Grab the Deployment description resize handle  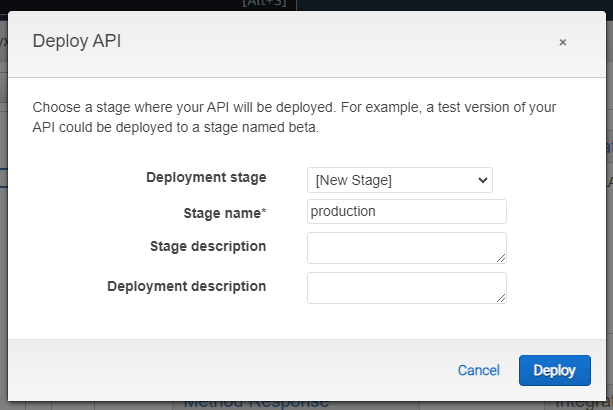pos(501,298)
